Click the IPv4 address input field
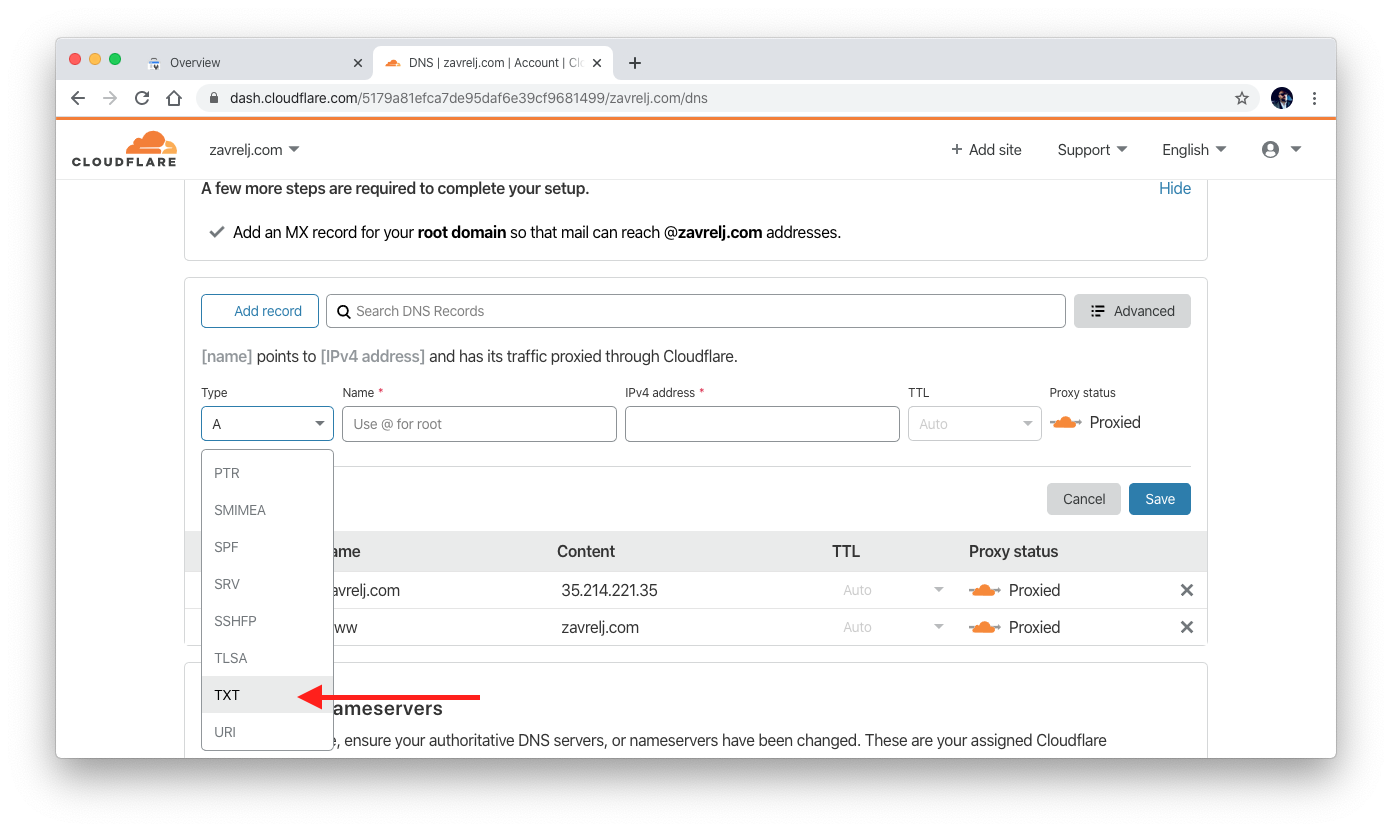The image size is (1392, 832). click(762, 424)
